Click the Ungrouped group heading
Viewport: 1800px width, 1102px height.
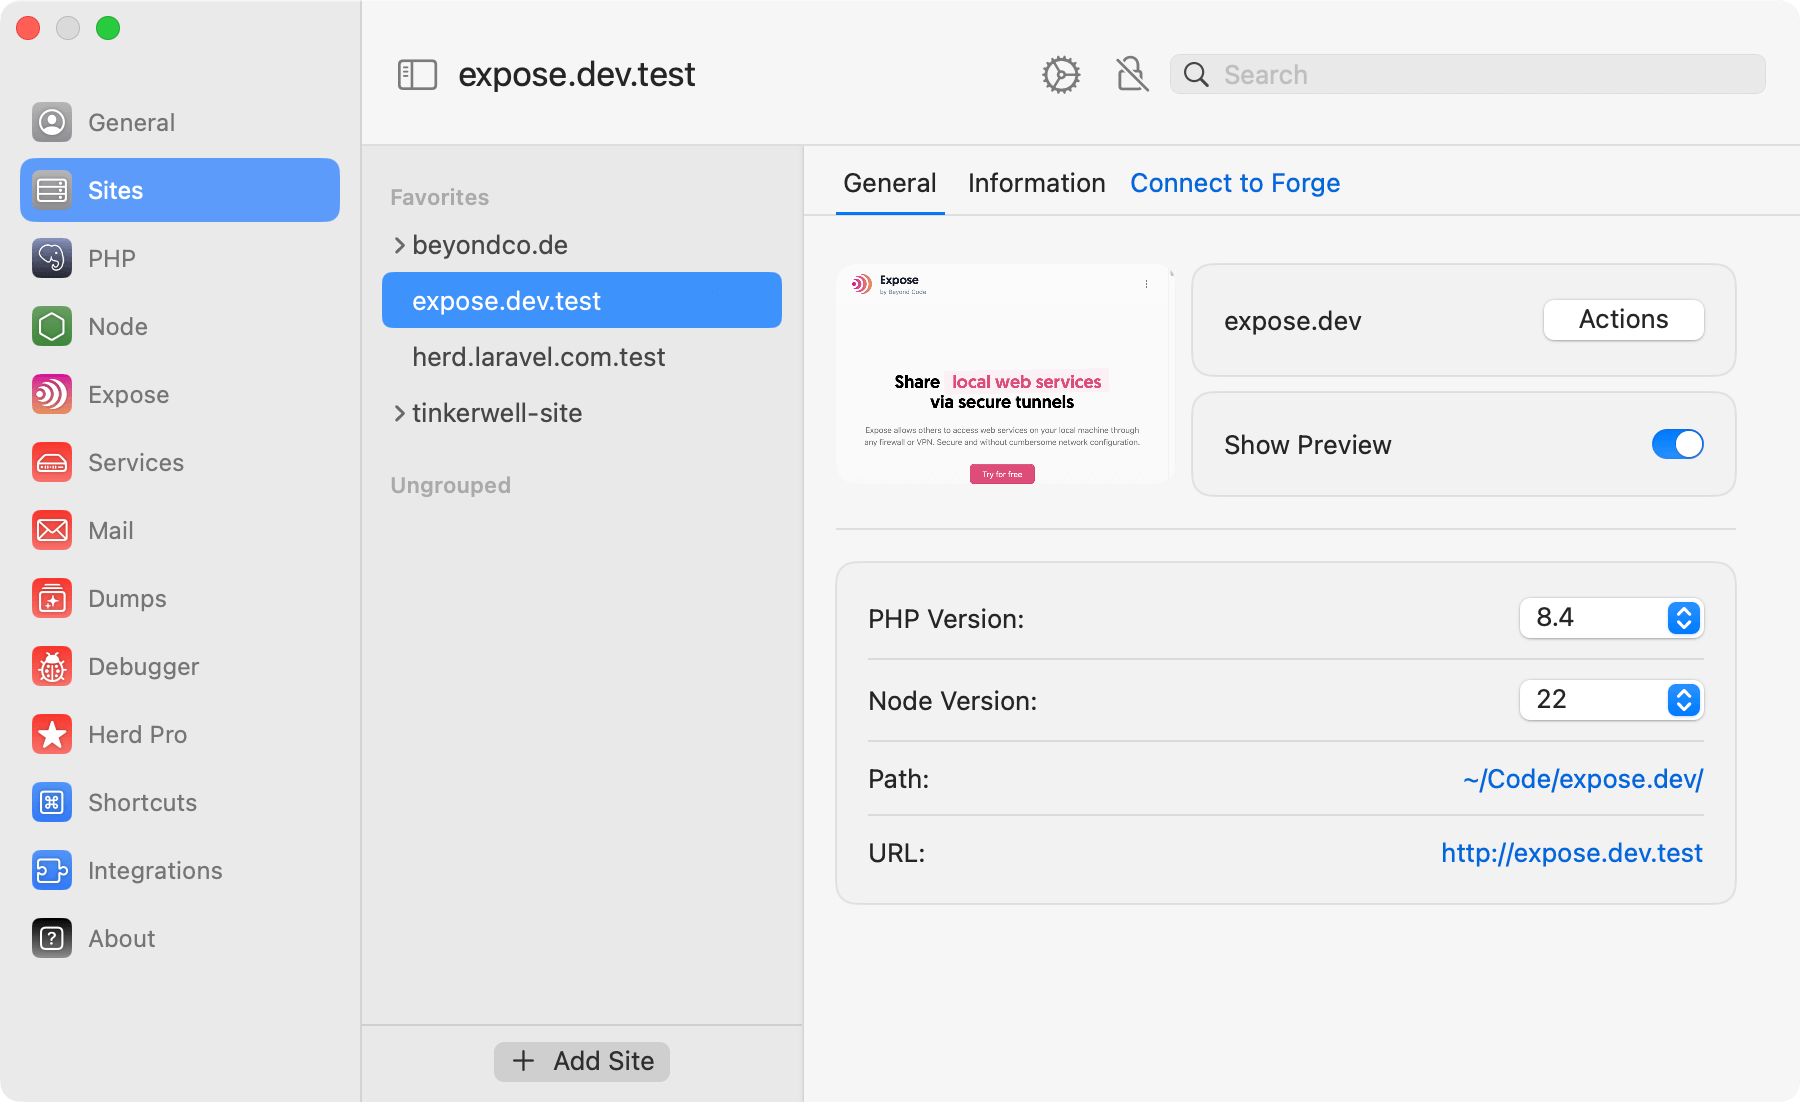coord(450,485)
